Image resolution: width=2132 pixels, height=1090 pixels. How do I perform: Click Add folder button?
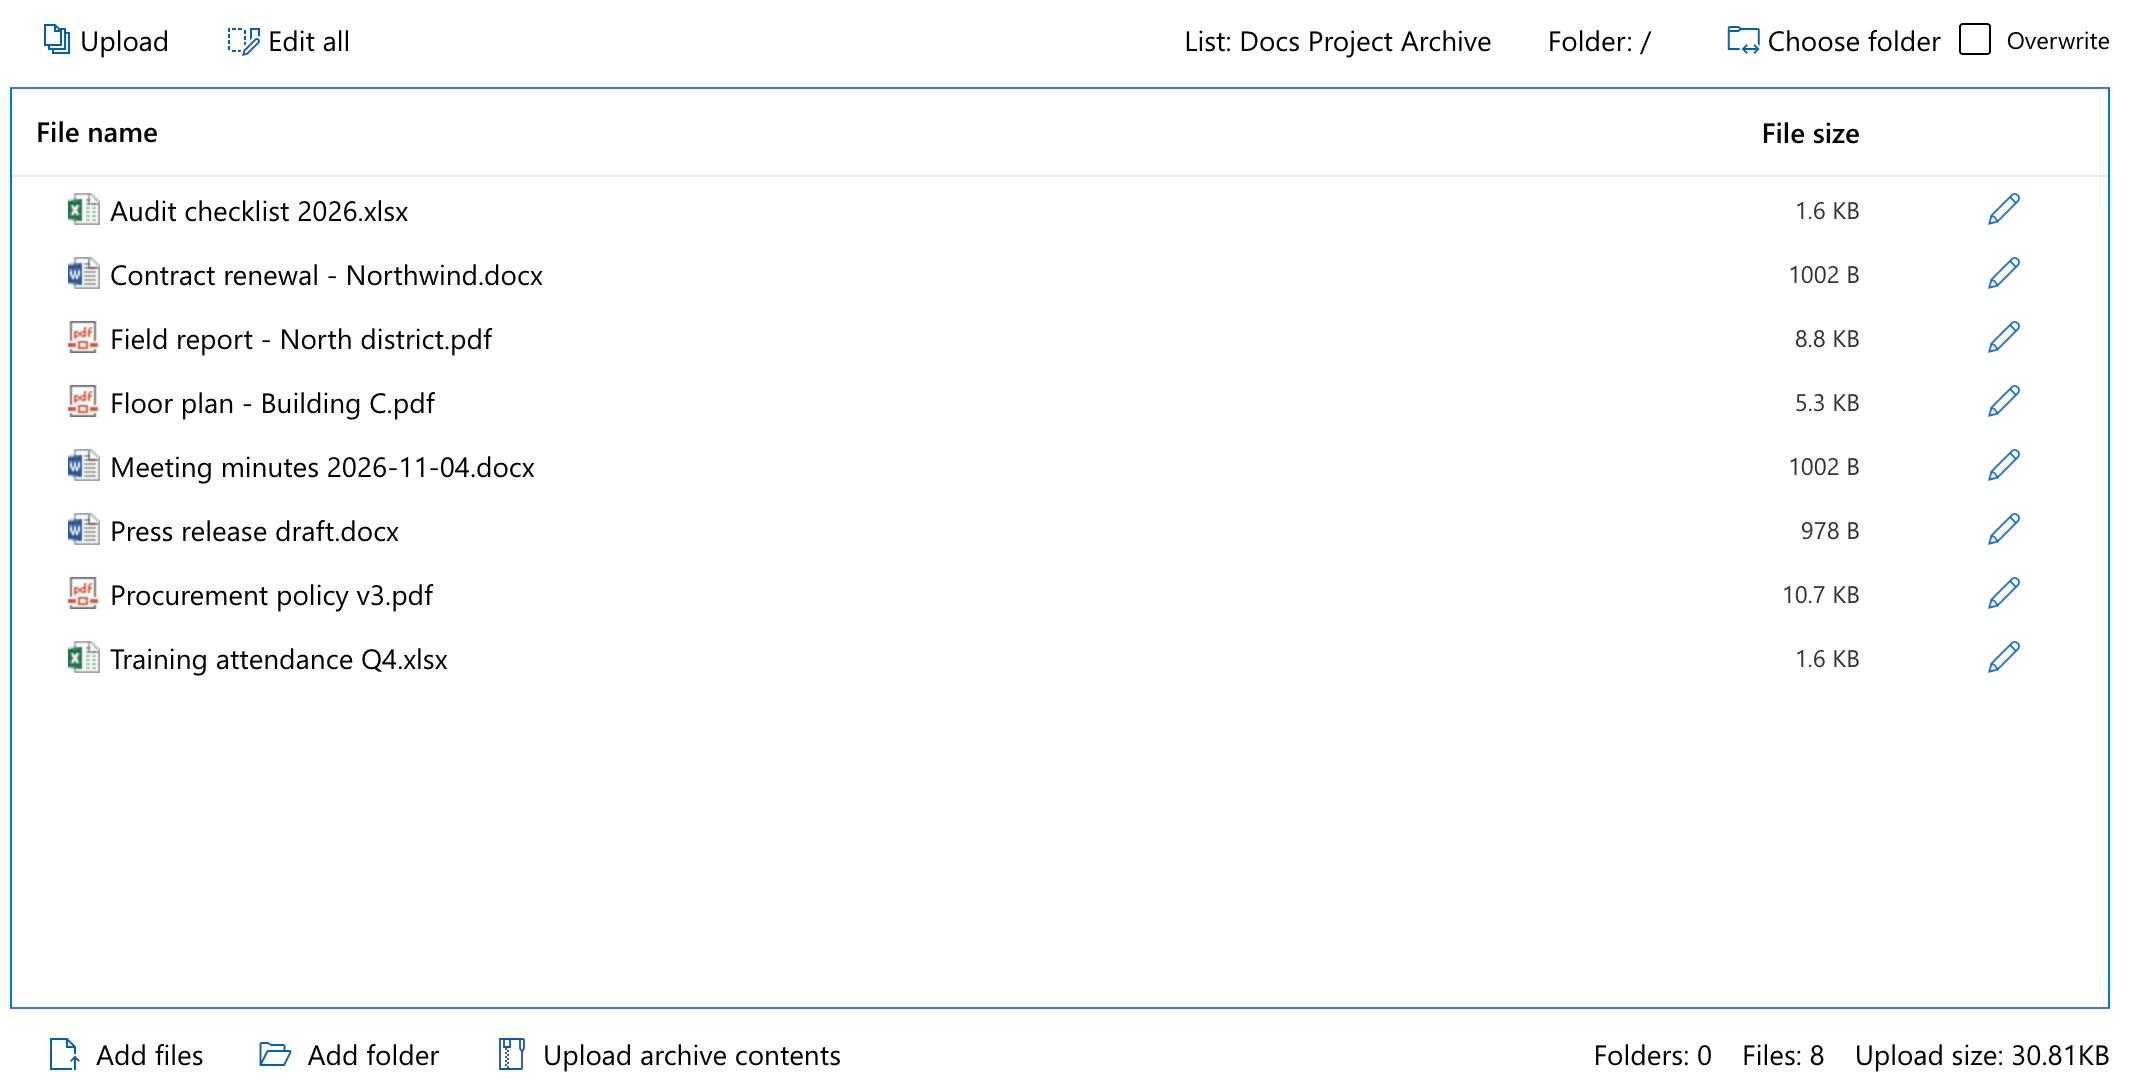[349, 1055]
